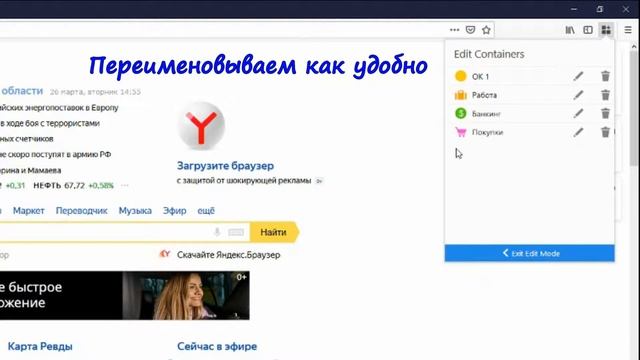640x360 pixels.
Task: Click Exit Edit Mode button
Action: [x=529, y=253]
